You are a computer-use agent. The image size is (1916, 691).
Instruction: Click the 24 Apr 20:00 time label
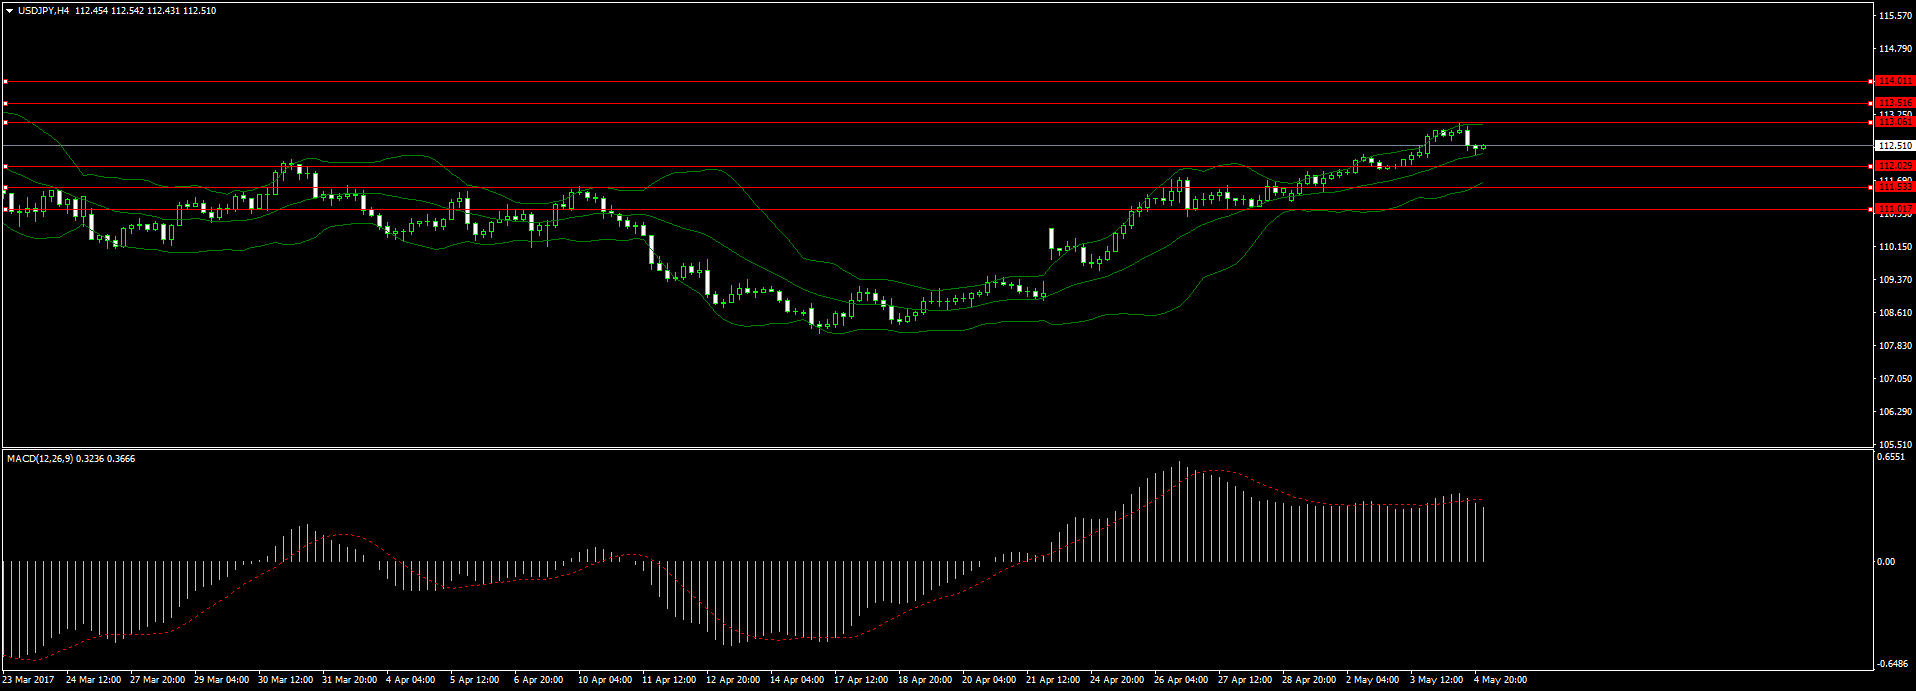tap(1117, 680)
